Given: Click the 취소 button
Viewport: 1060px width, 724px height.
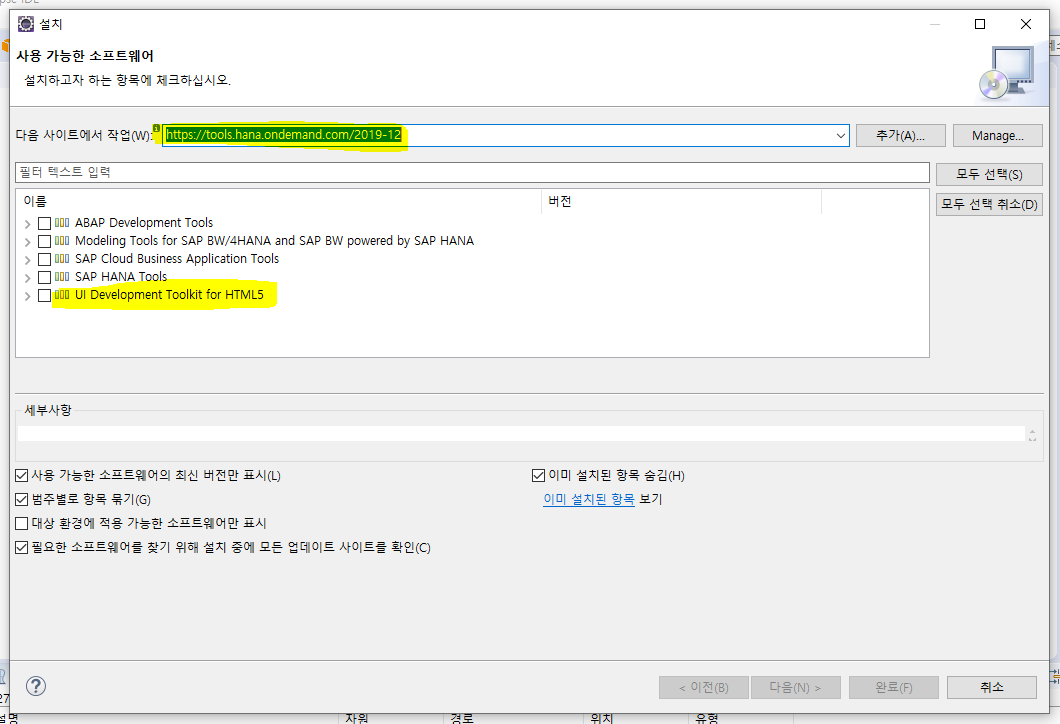Looking at the screenshot, I should point(991,687).
